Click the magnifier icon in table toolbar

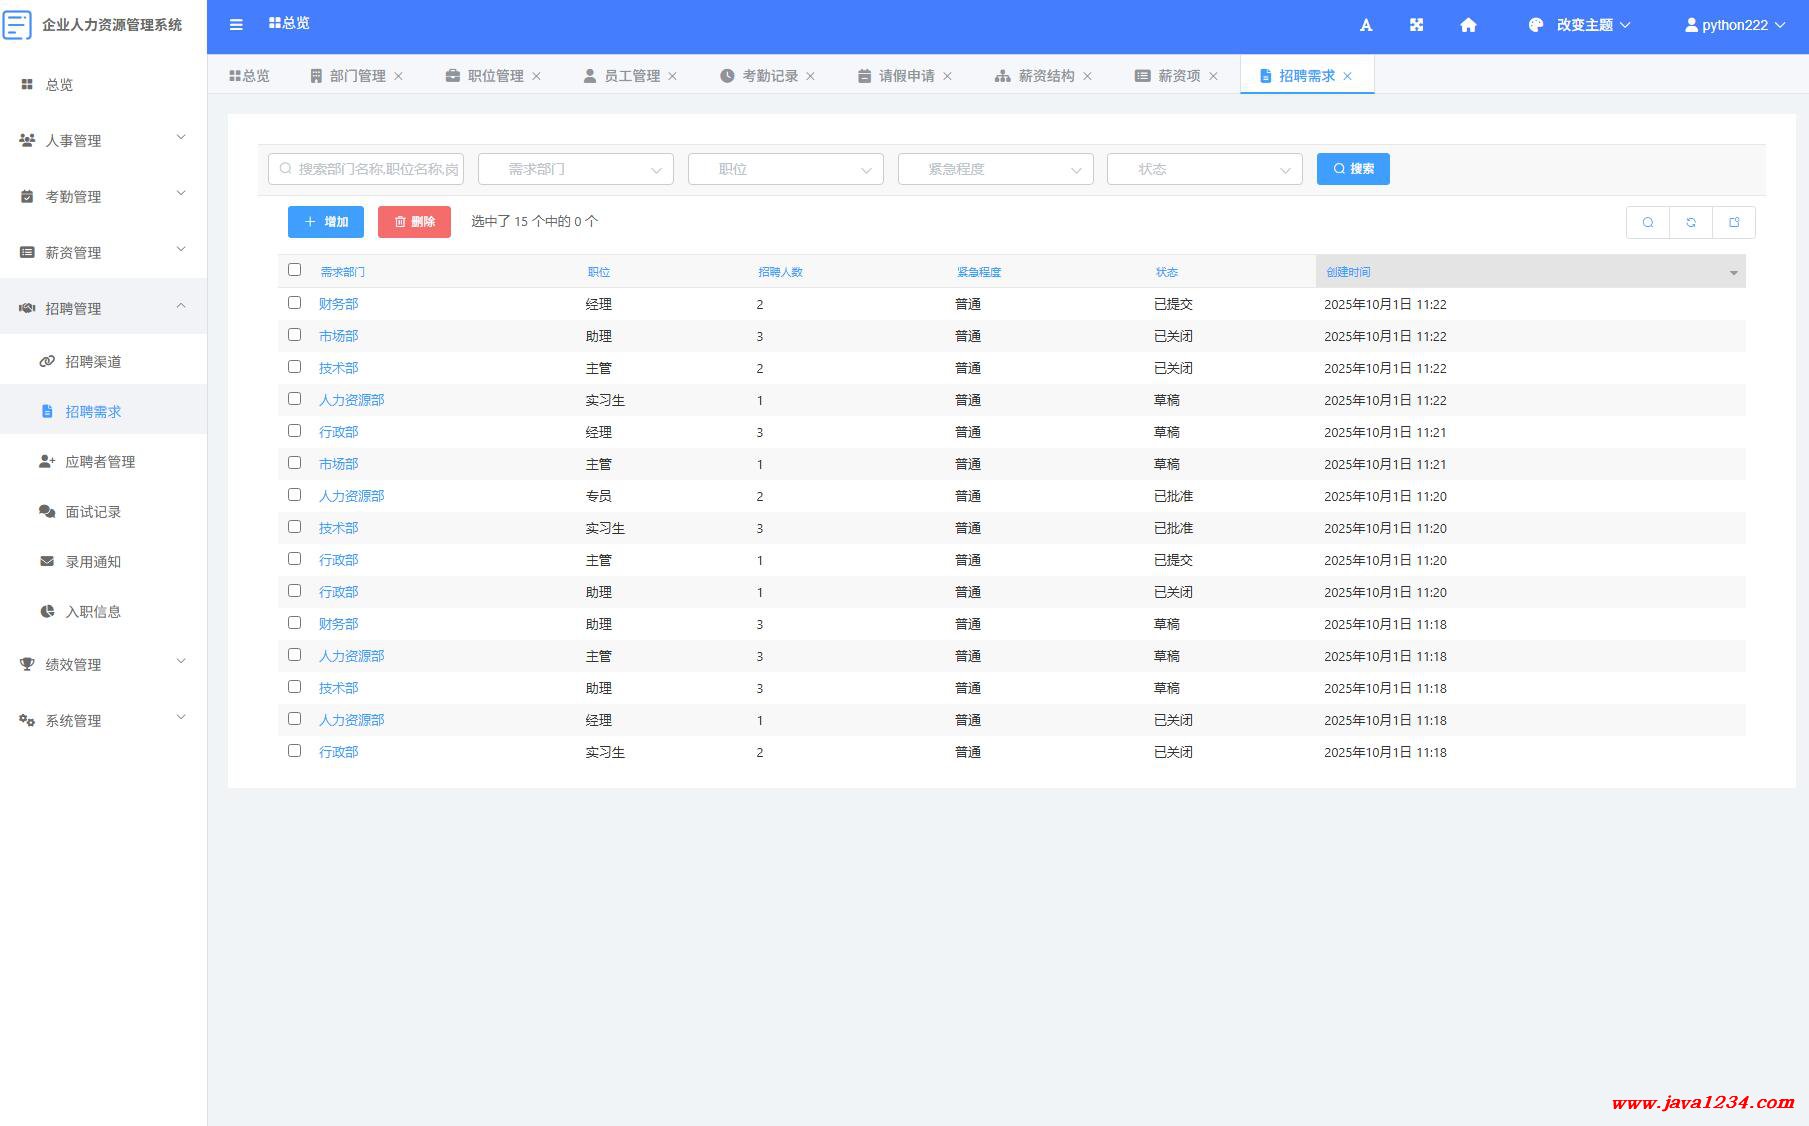click(1648, 222)
